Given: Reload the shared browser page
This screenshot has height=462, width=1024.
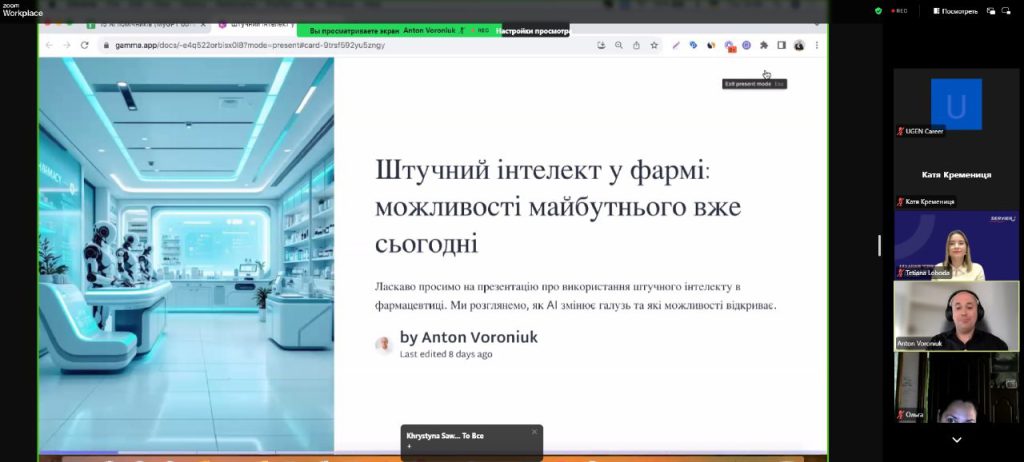Looking at the screenshot, I should 84,45.
